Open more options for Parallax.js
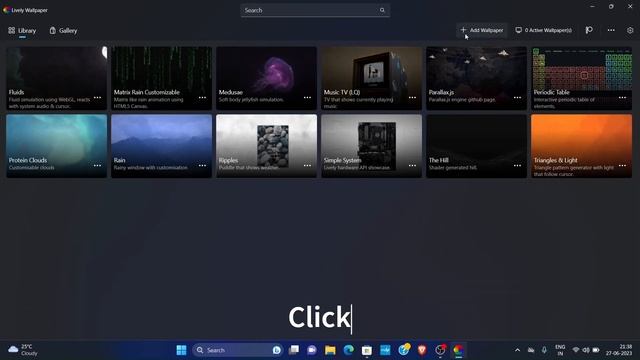Screen dimensions: 640x360 518,98
